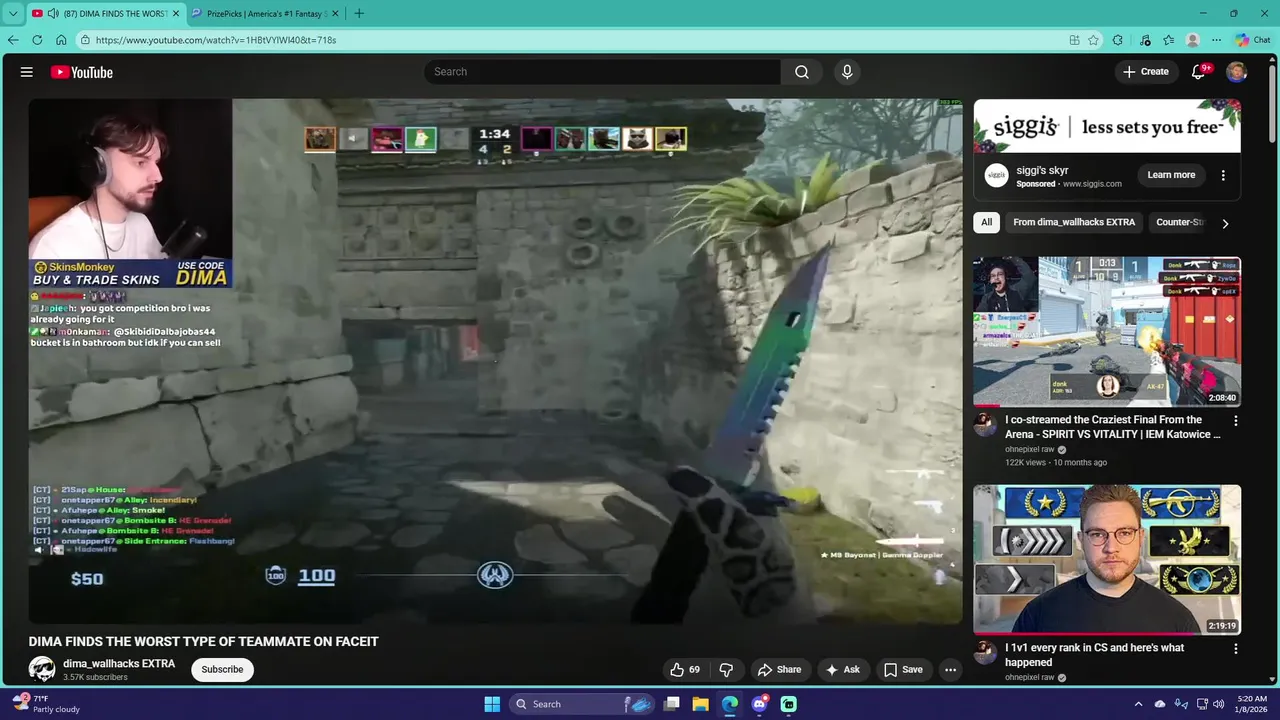
Task: Open the Copilot Chat sidebar
Action: [x=1253, y=40]
